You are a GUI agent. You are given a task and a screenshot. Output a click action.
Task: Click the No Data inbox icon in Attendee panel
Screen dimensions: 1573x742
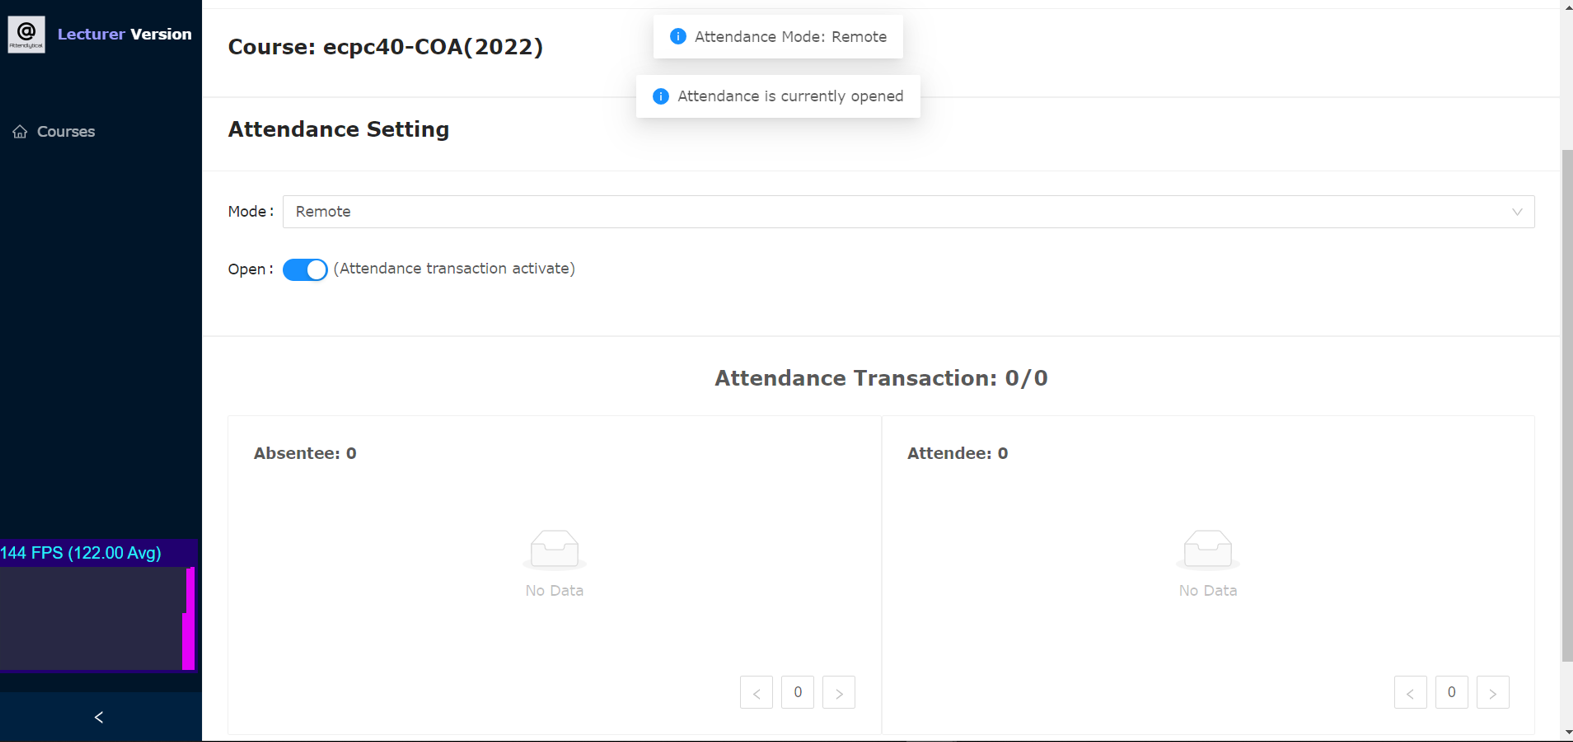pyautogui.click(x=1208, y=549)
